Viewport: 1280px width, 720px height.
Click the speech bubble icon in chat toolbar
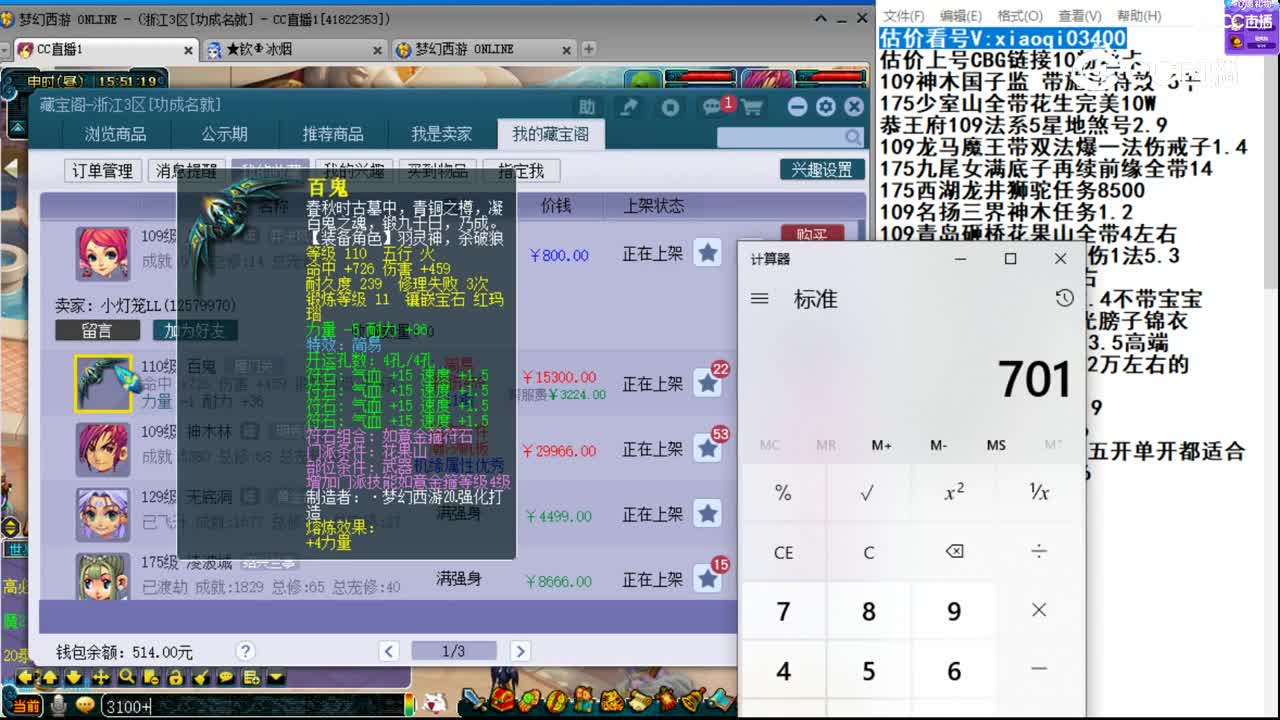pyautogui.click(x=225, y=678)
